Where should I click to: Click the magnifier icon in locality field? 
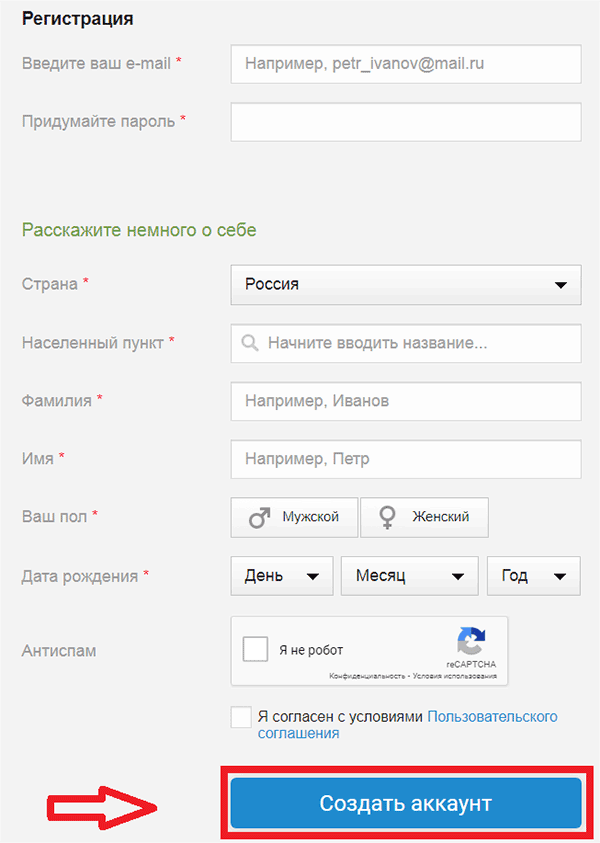pos(249,342)
